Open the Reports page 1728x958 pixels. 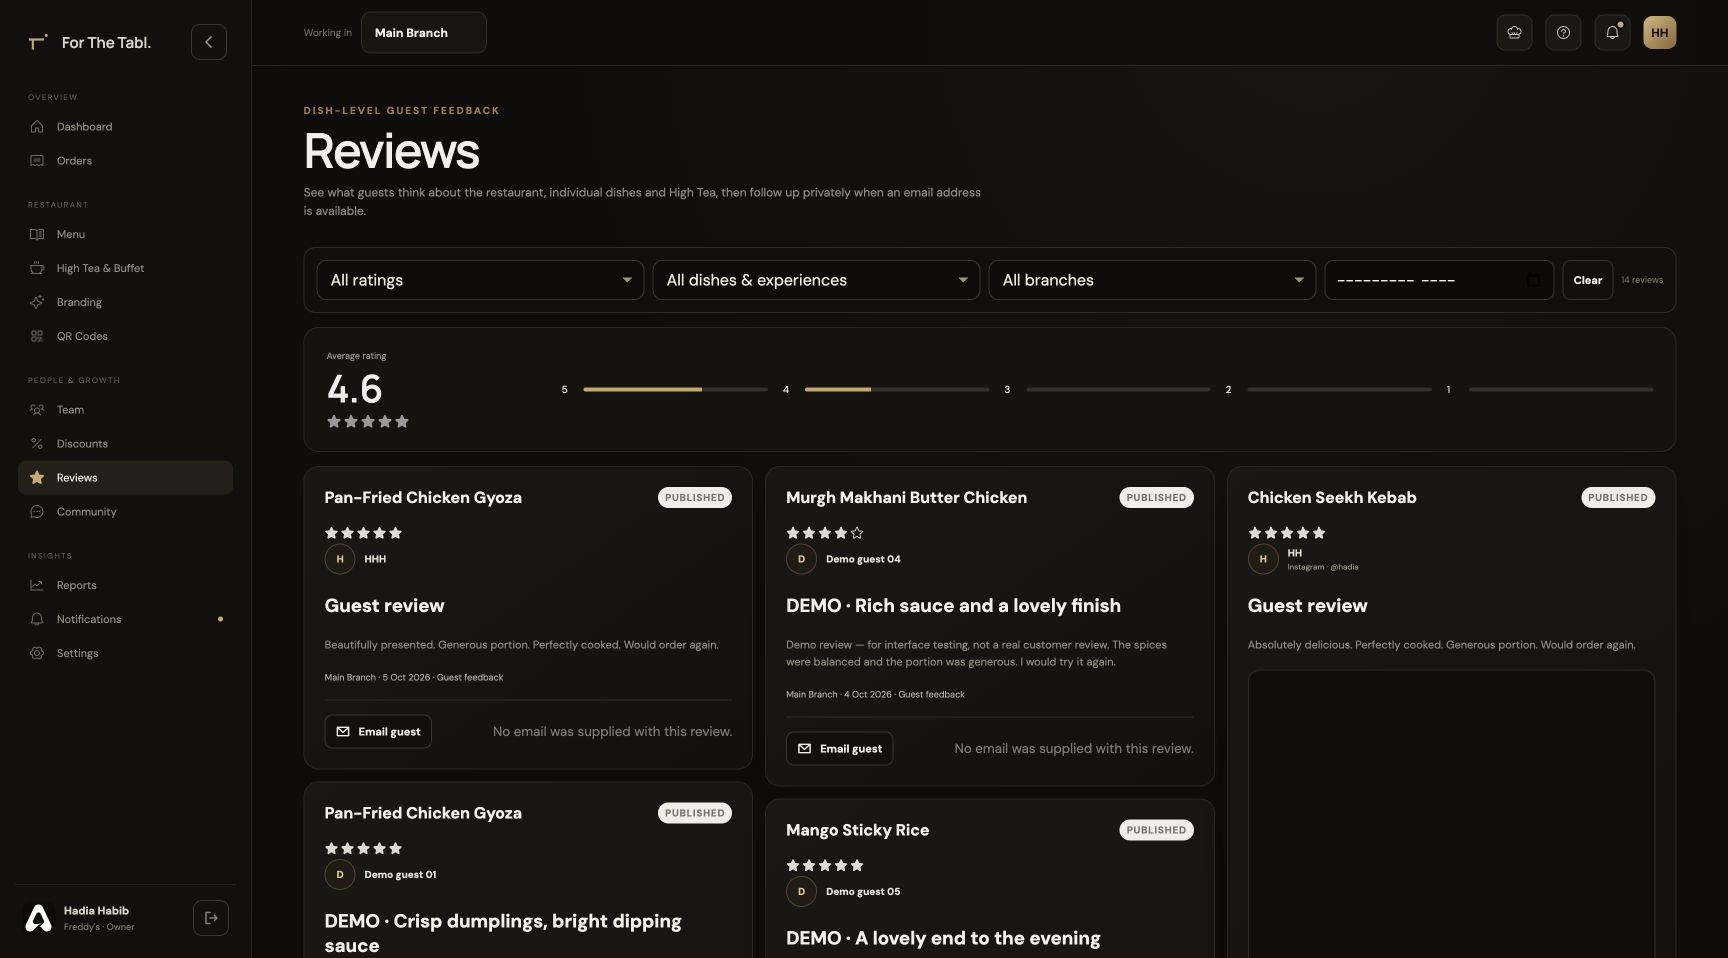(x=125, y=585)
